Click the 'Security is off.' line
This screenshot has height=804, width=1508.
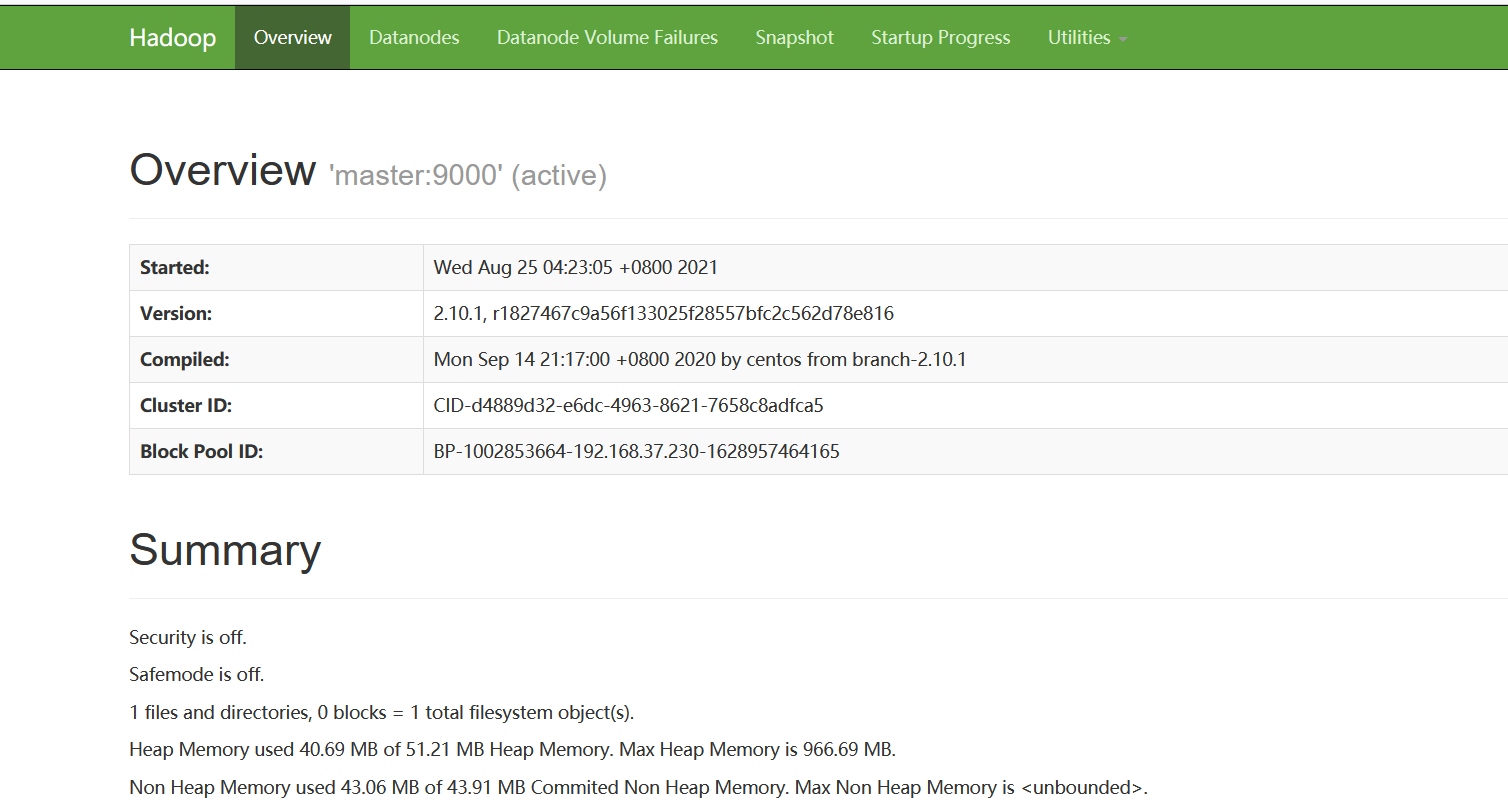[188, 637]
